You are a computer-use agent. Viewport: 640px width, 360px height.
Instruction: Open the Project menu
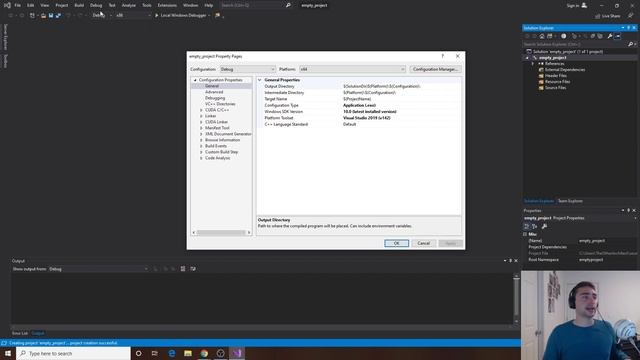[62, 5]
